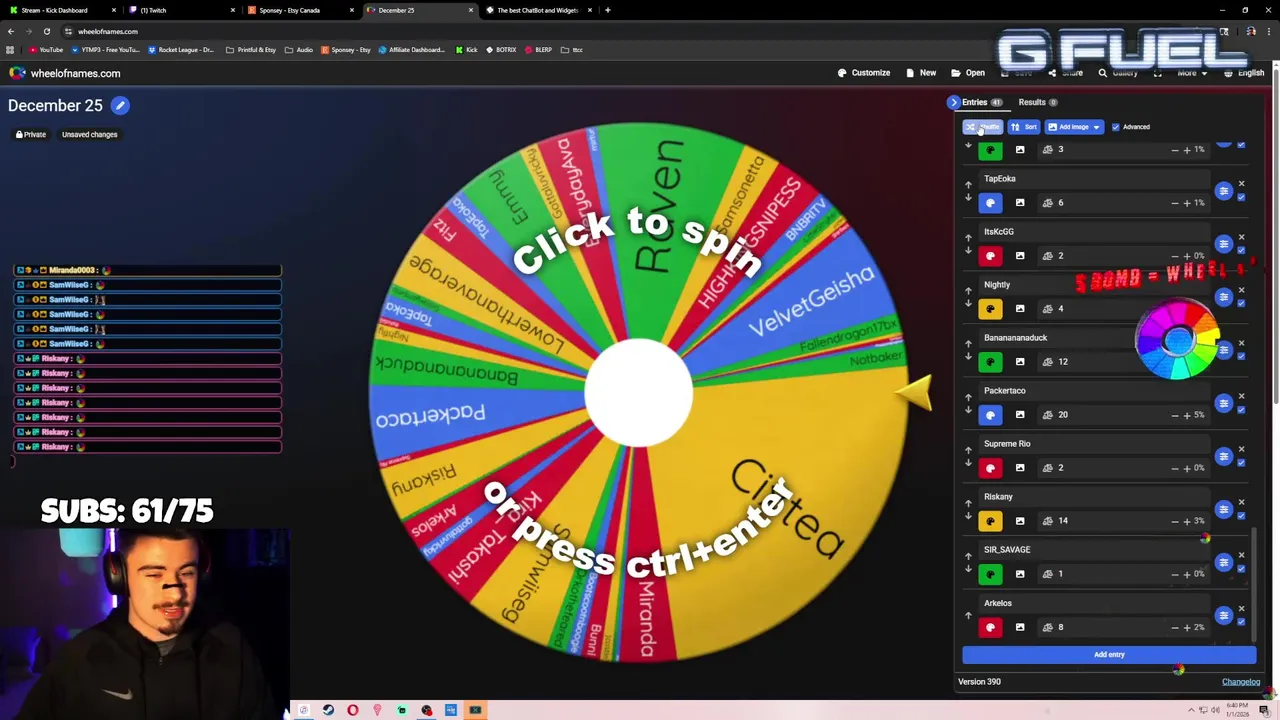Delete the TapEoka entry with X
Screen dimensions: 1280x720
coord(1242,183)
